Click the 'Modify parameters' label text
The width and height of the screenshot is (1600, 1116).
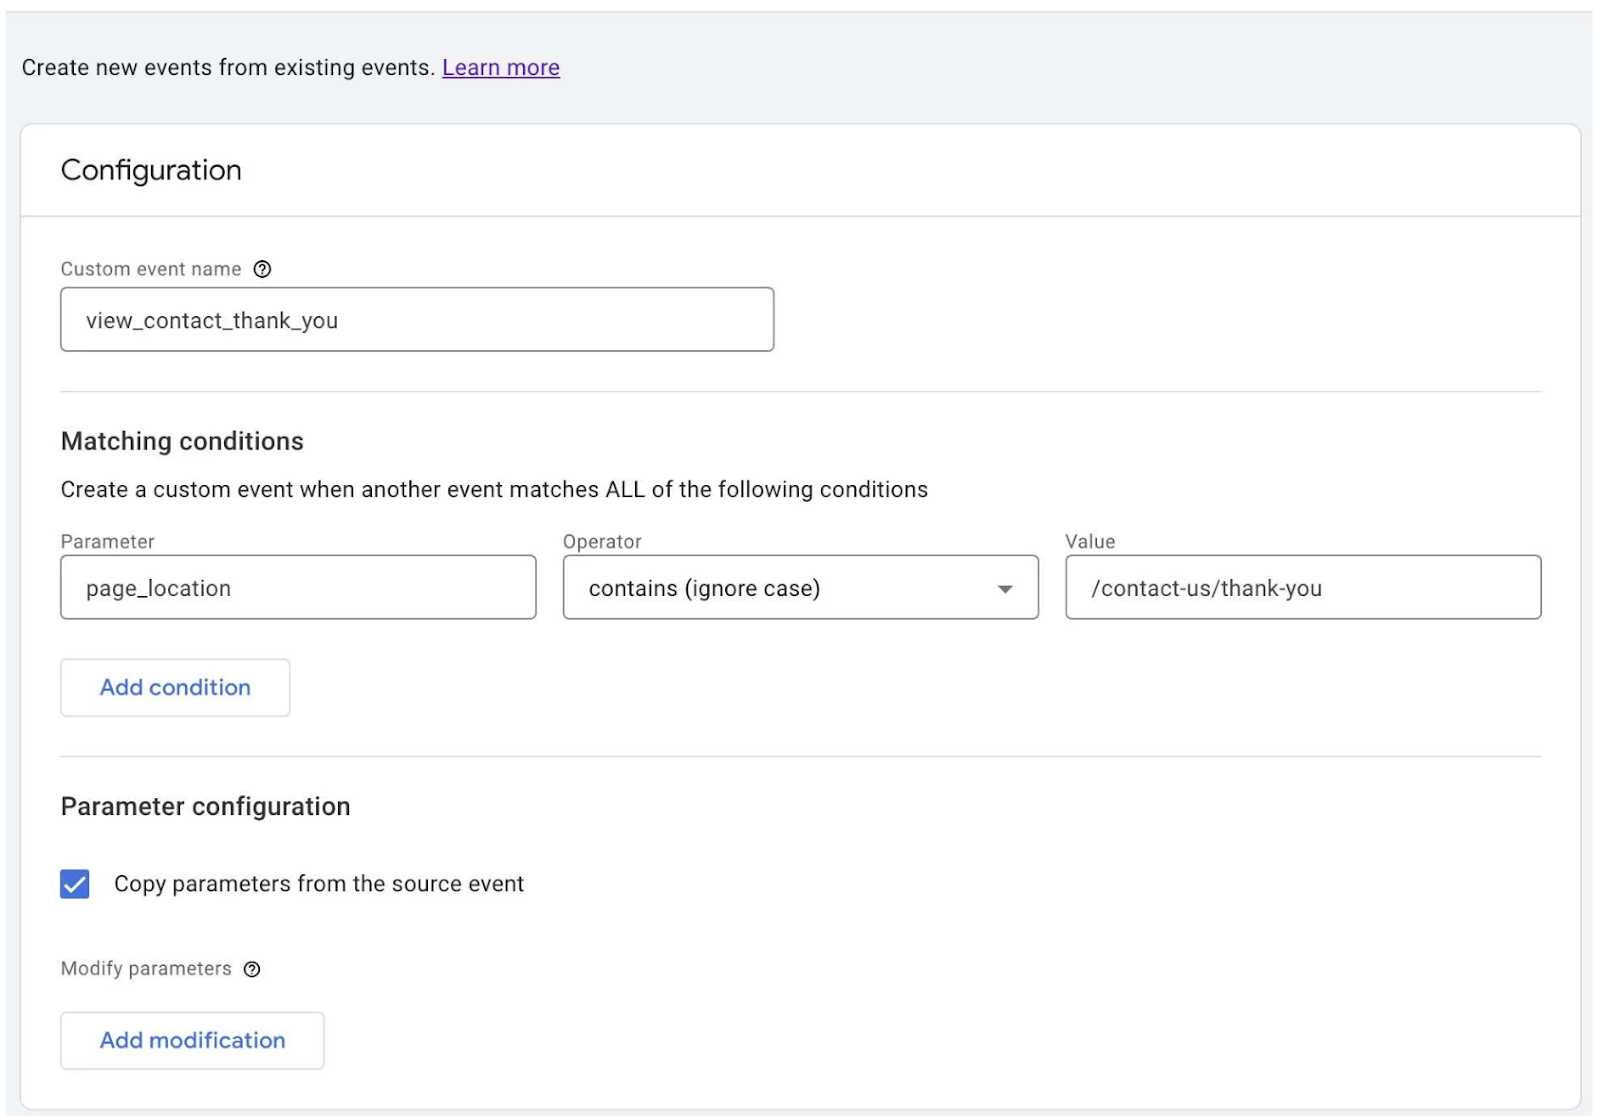[146, 968]
